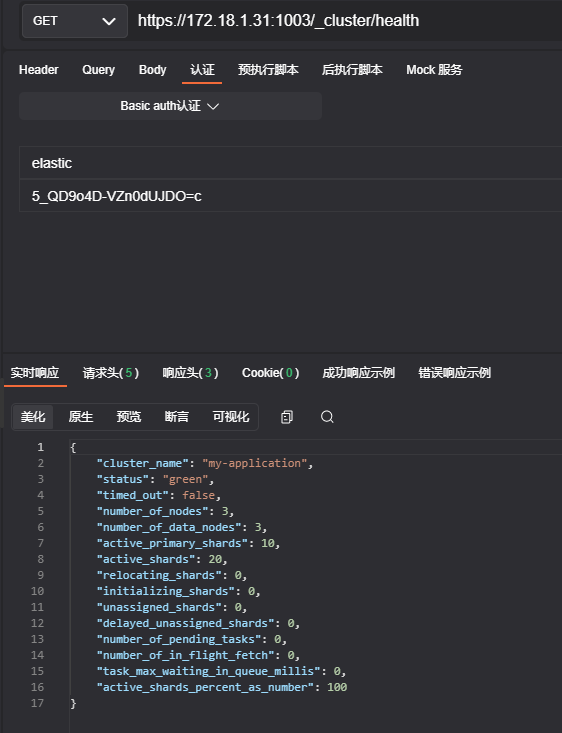Open the Cookie(0) tab
This screenshot has height=733, width=562.
click(271, 373)
